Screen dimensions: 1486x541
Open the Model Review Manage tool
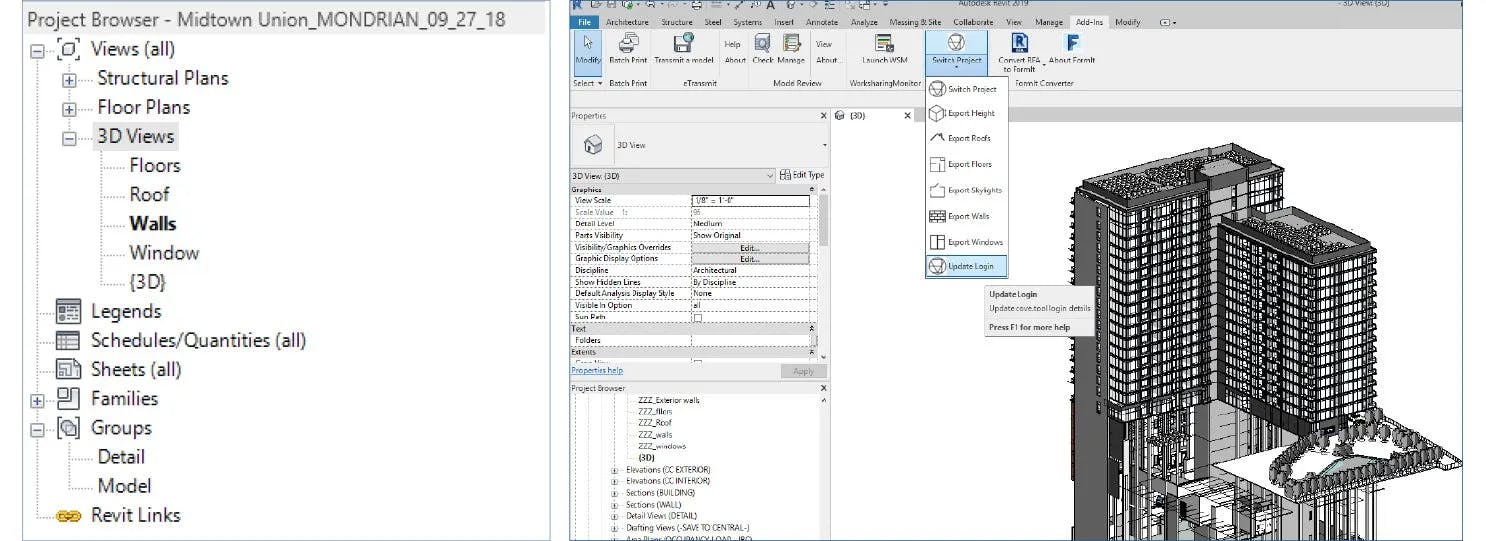[x=792, y=50]
